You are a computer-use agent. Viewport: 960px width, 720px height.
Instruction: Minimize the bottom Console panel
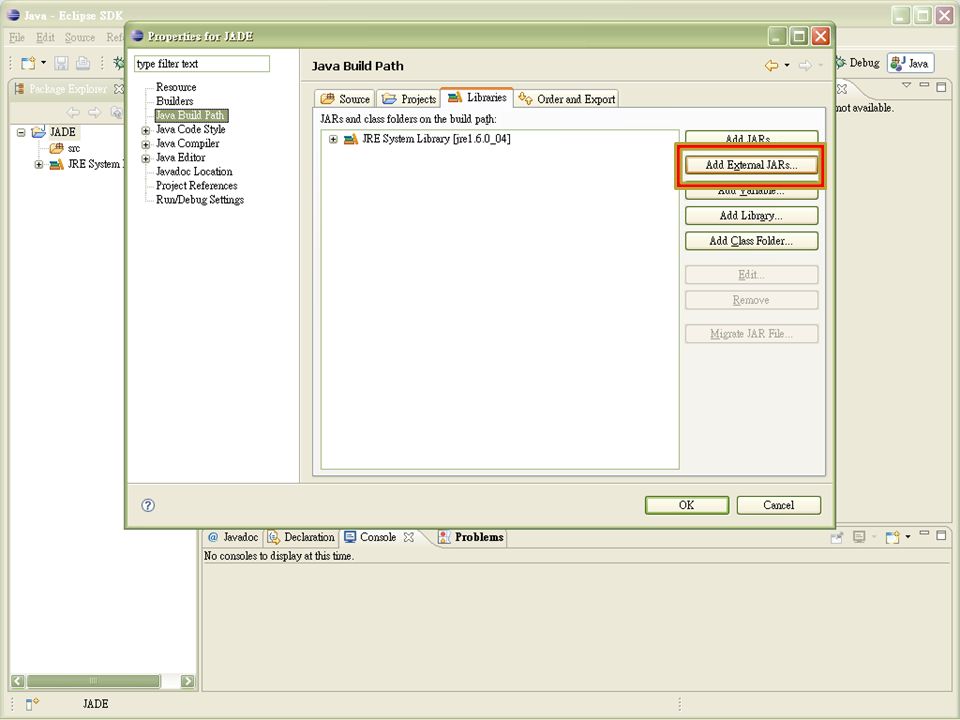pyautogui.click(x=924, y=534)
